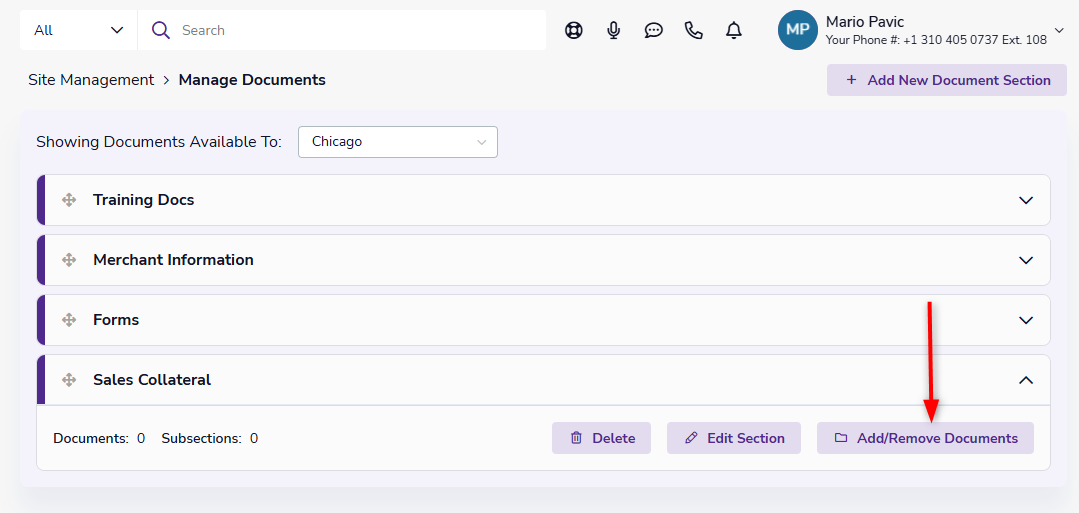Click the Edit Section button
The height and width of the screenshot is (513, 1079).
734,438
